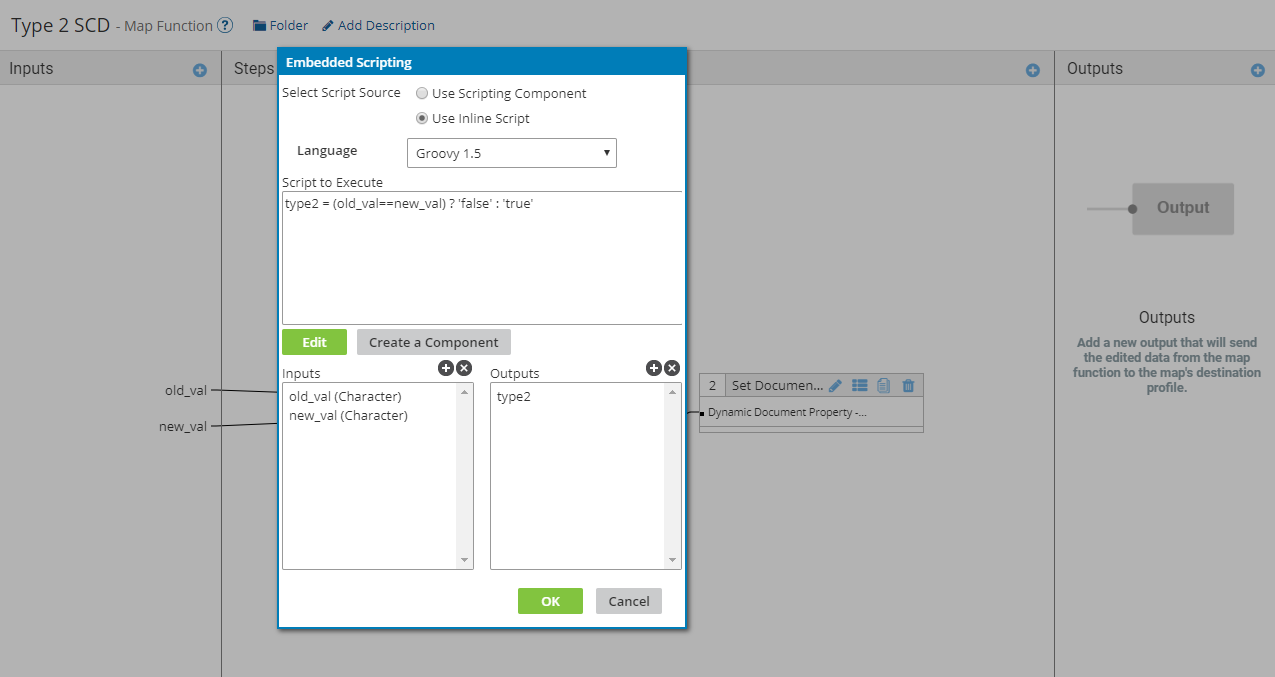Select old_val (Character) in the Inputs list

click(345, 397)
